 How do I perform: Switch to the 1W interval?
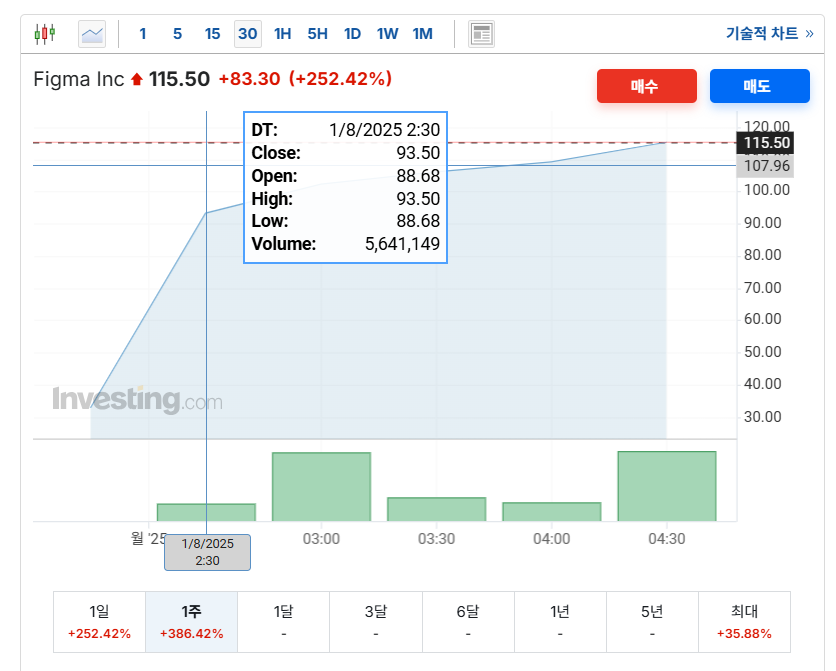tap(388, 34)
